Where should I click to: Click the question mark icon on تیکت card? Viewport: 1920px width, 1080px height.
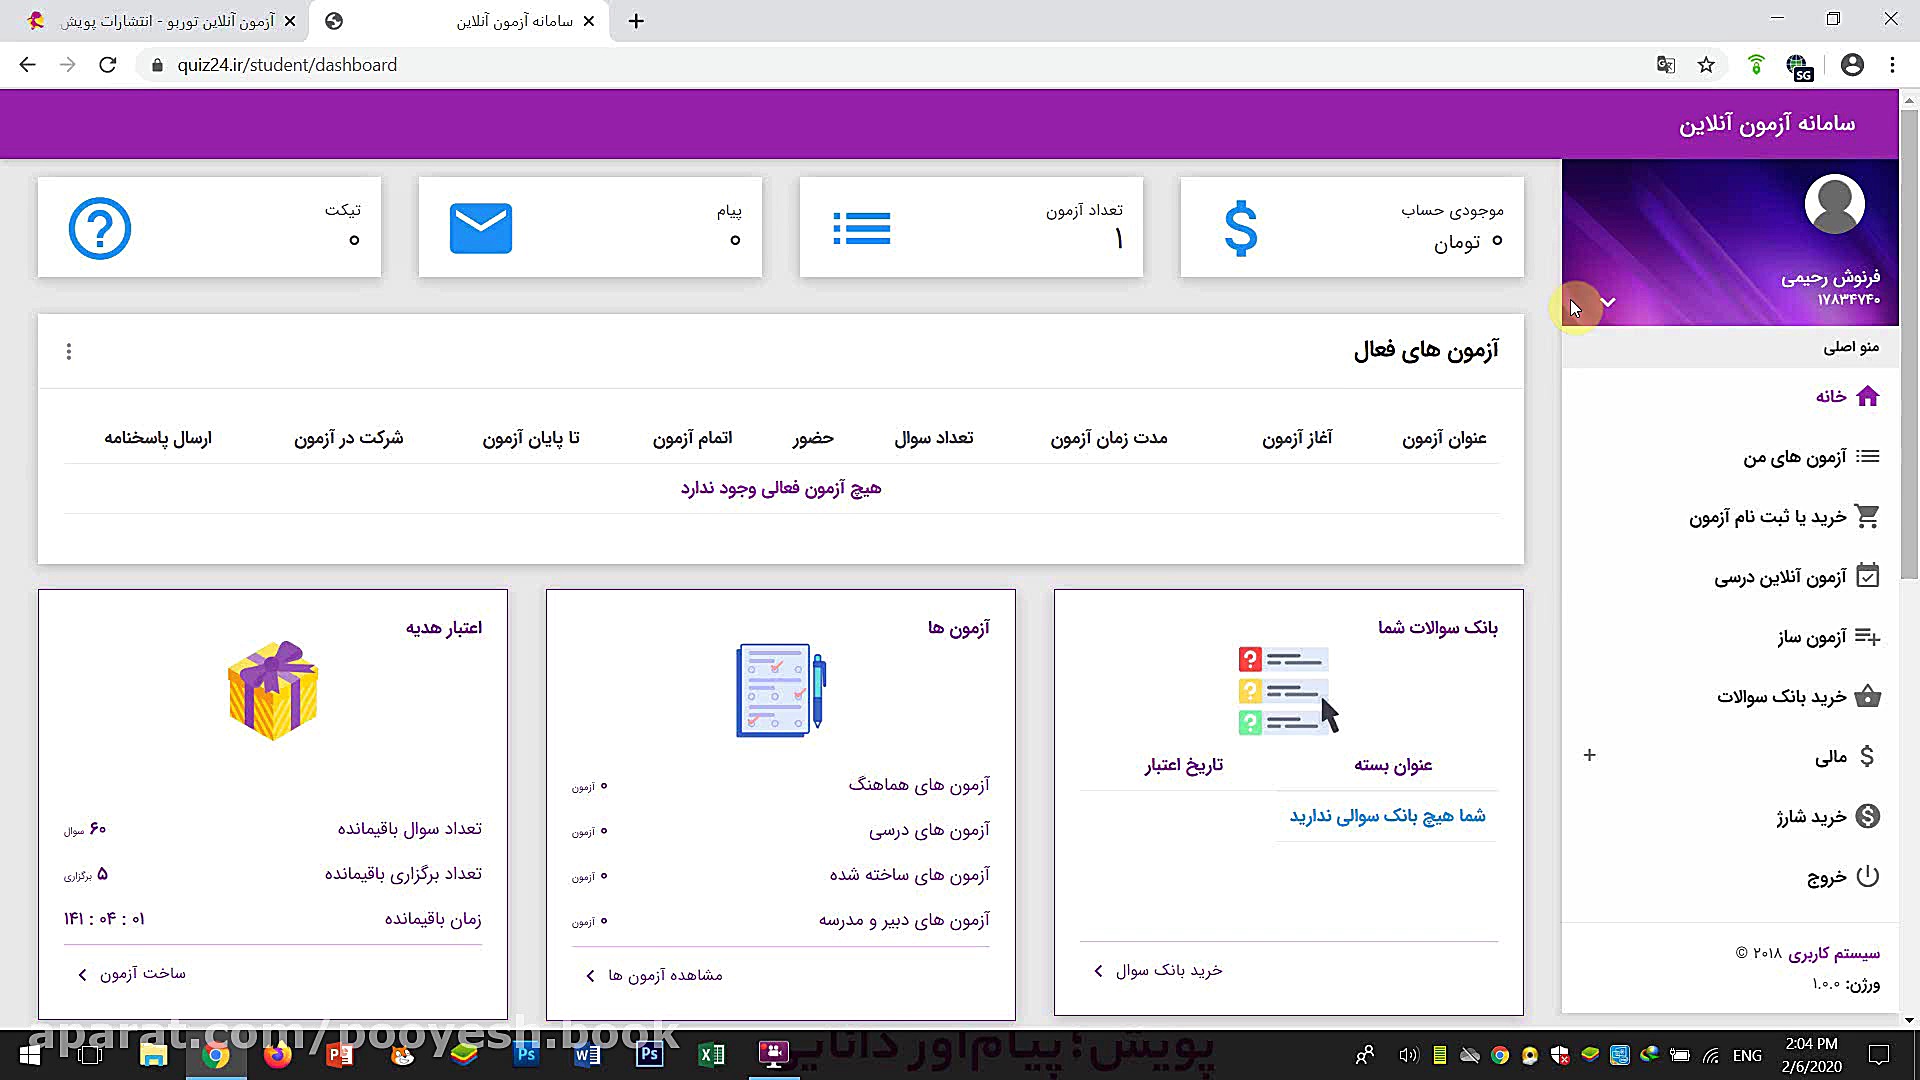coord(101,228)
